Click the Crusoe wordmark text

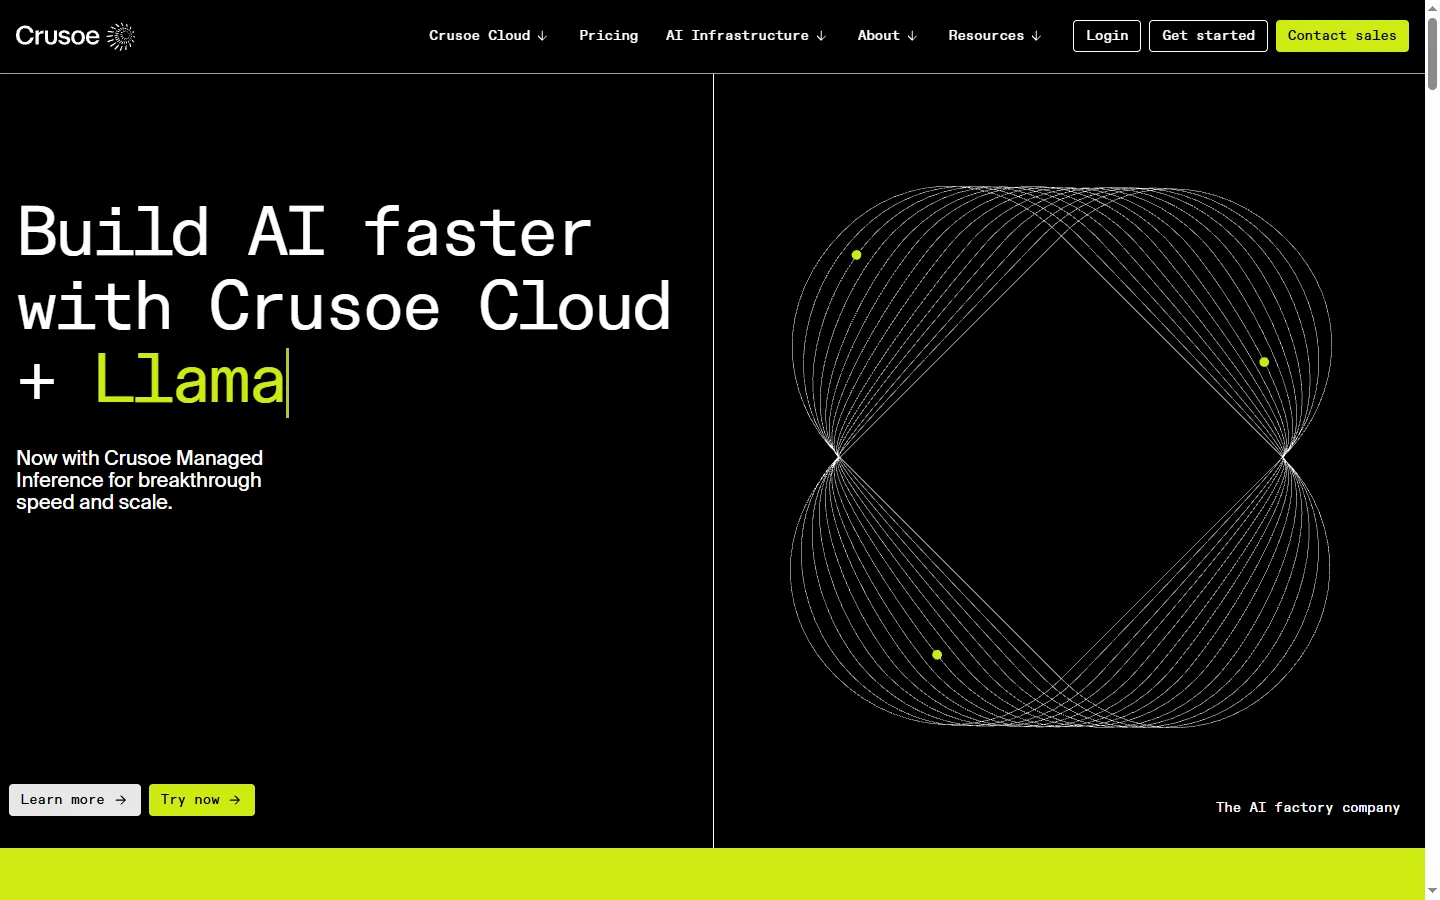tap(58, 37)
